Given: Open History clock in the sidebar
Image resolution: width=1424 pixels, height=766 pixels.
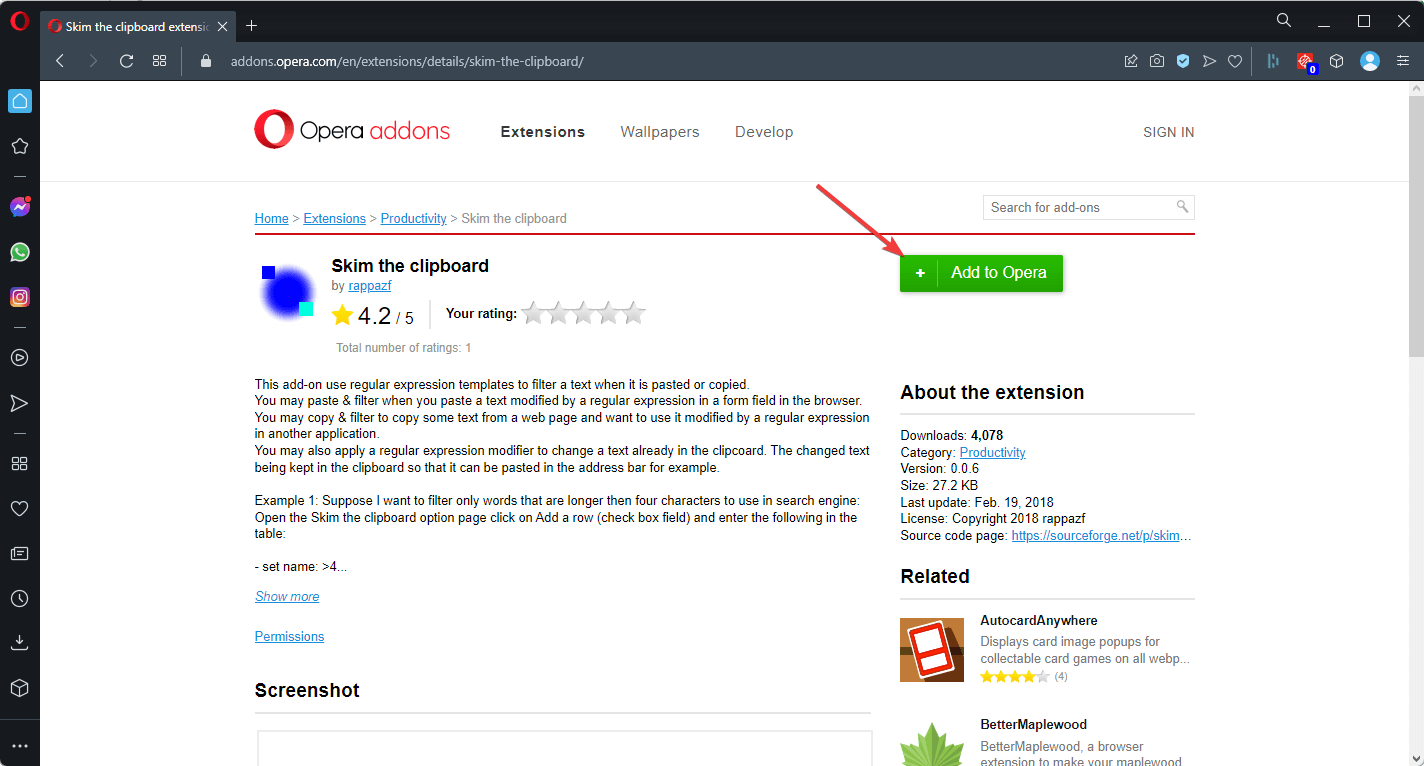Looking at the screenshot, I should click(x=19, y=598).
